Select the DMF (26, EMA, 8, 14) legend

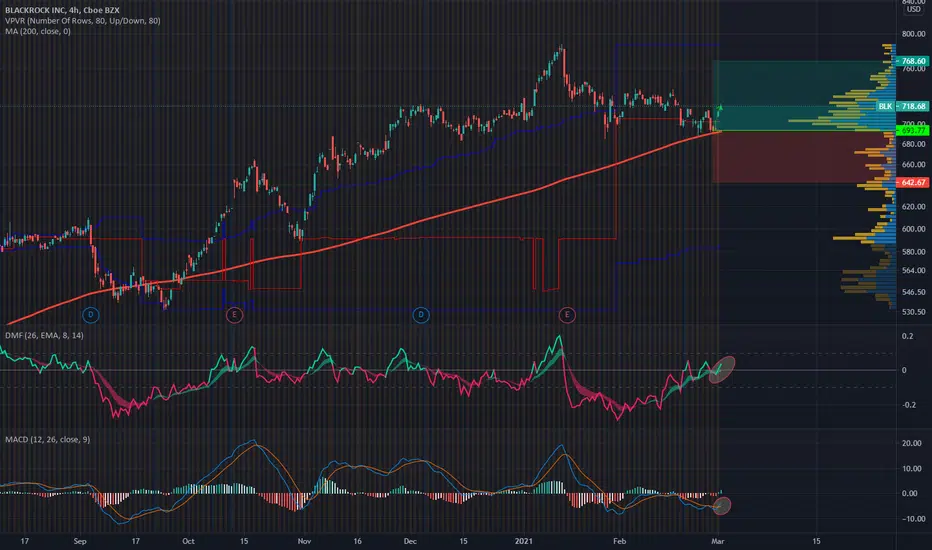45,335
